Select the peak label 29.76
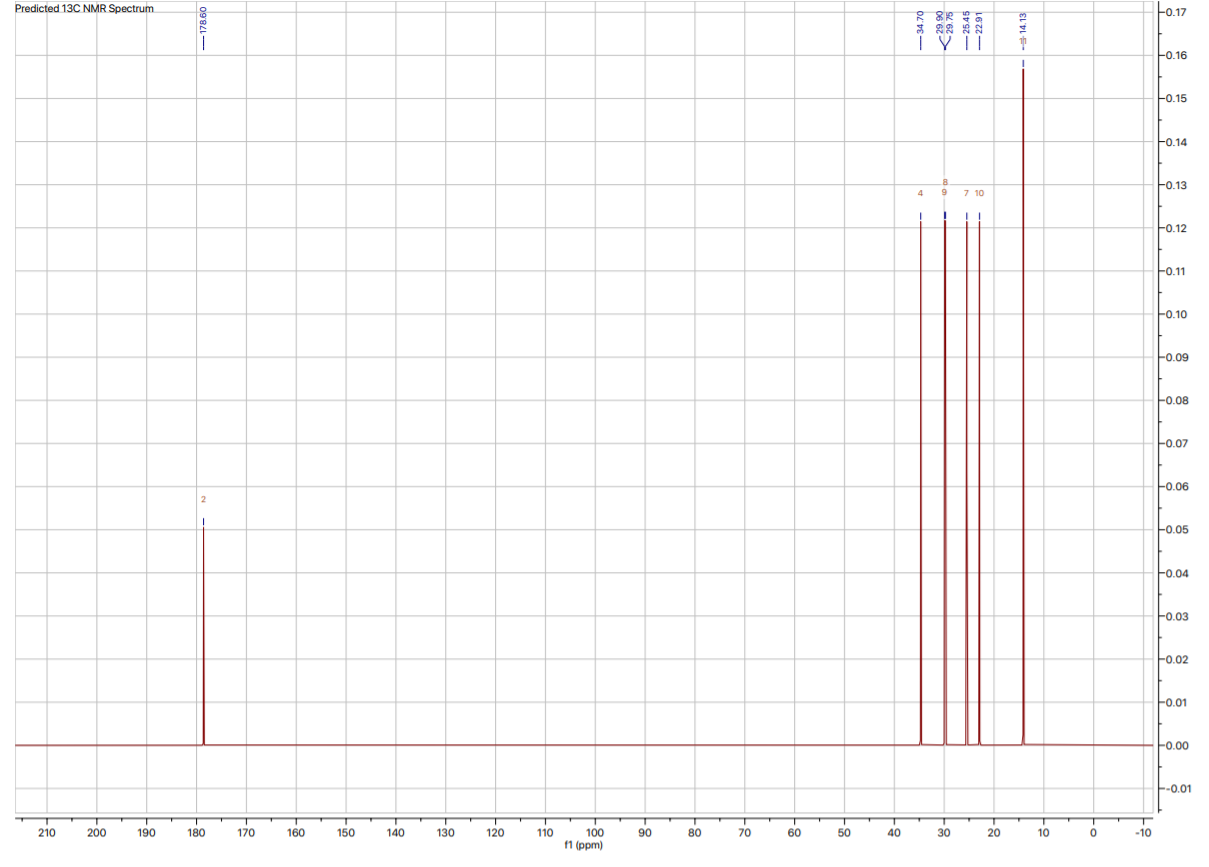The height and width of the screenshot is (867, 1209). click(x=948, y=22)
